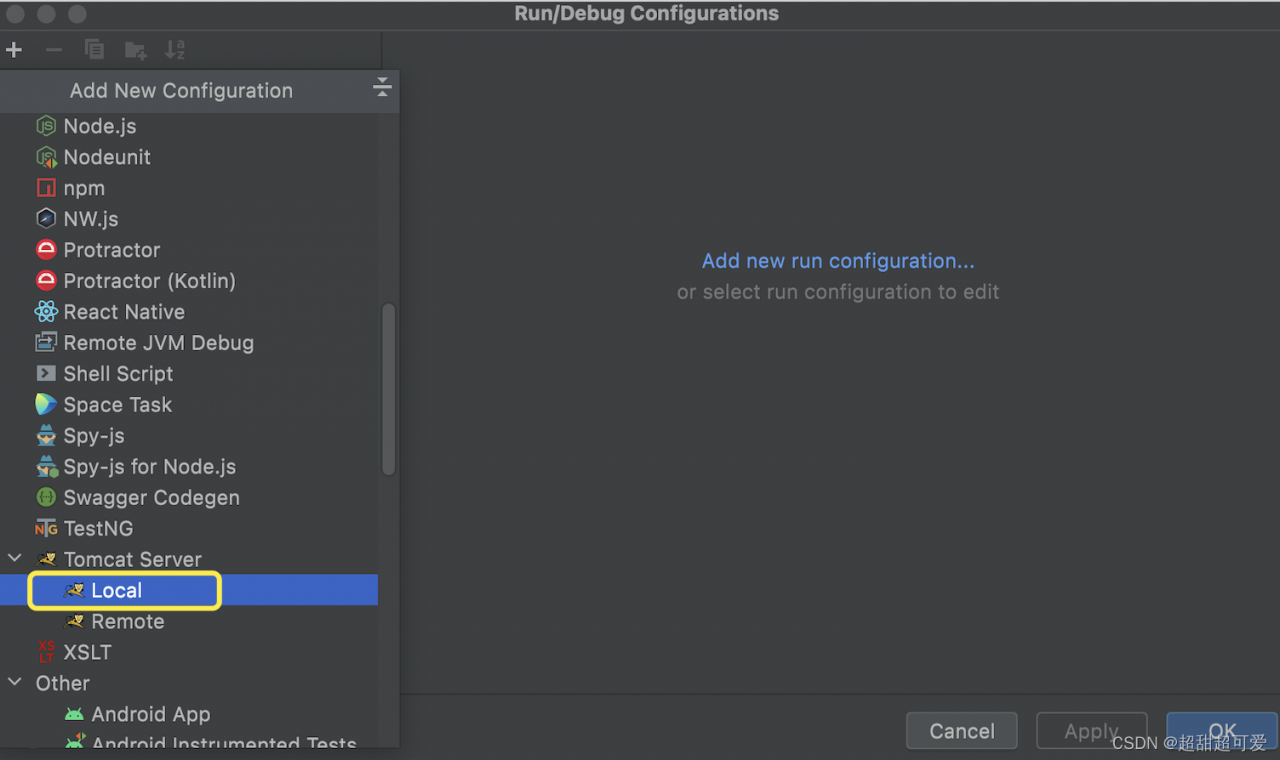Collapse the Tomcat Server group chevron

click(x=15, y=559)
